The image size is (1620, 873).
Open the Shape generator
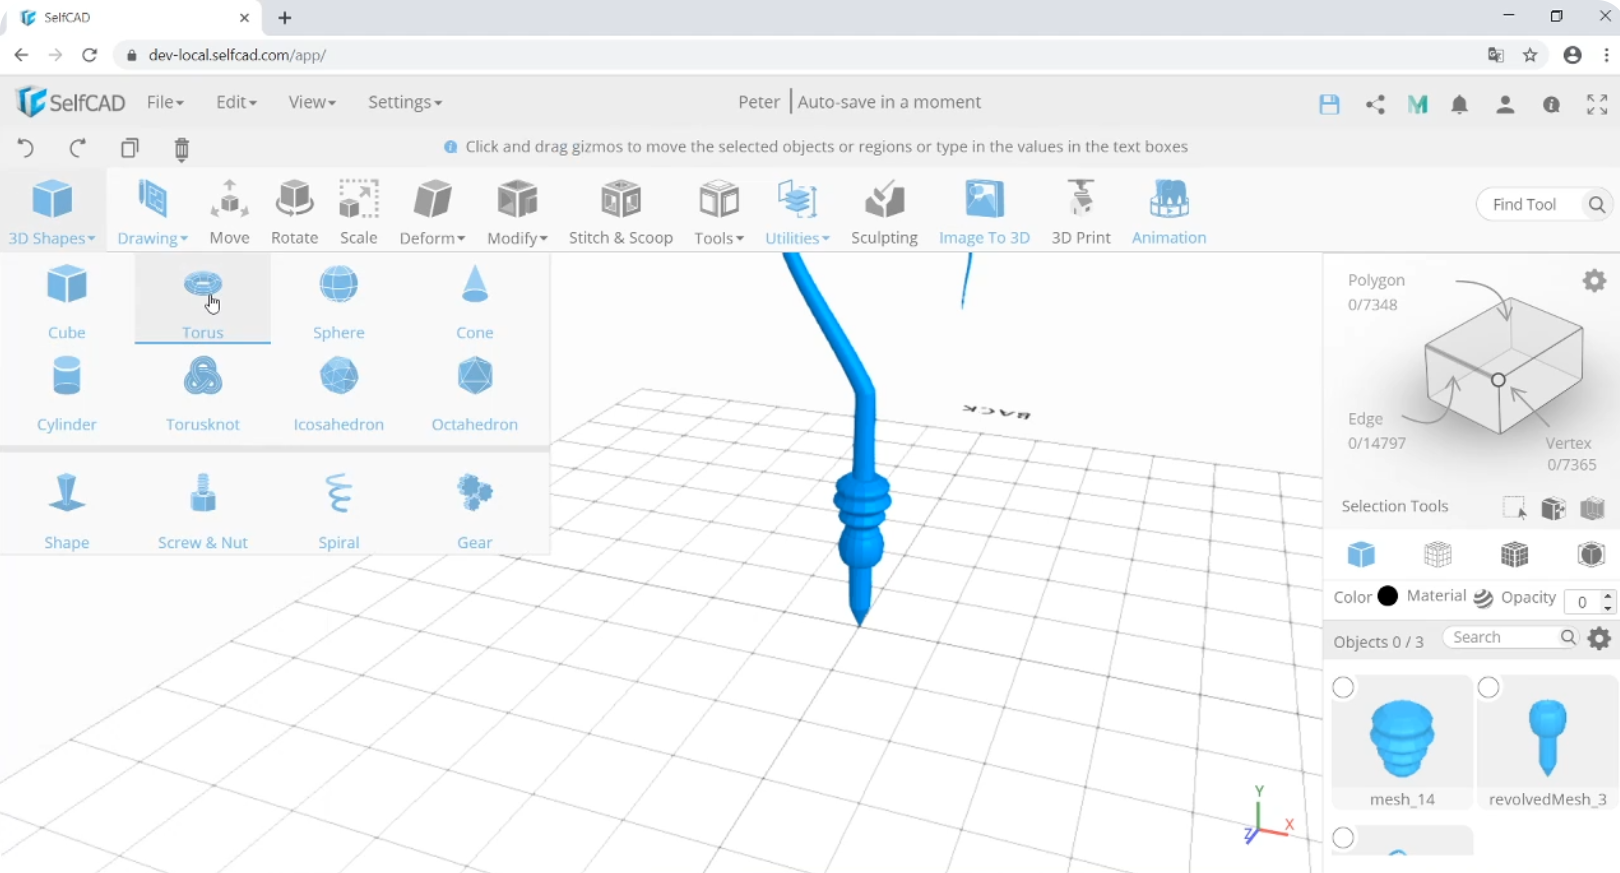click(67, 510)
